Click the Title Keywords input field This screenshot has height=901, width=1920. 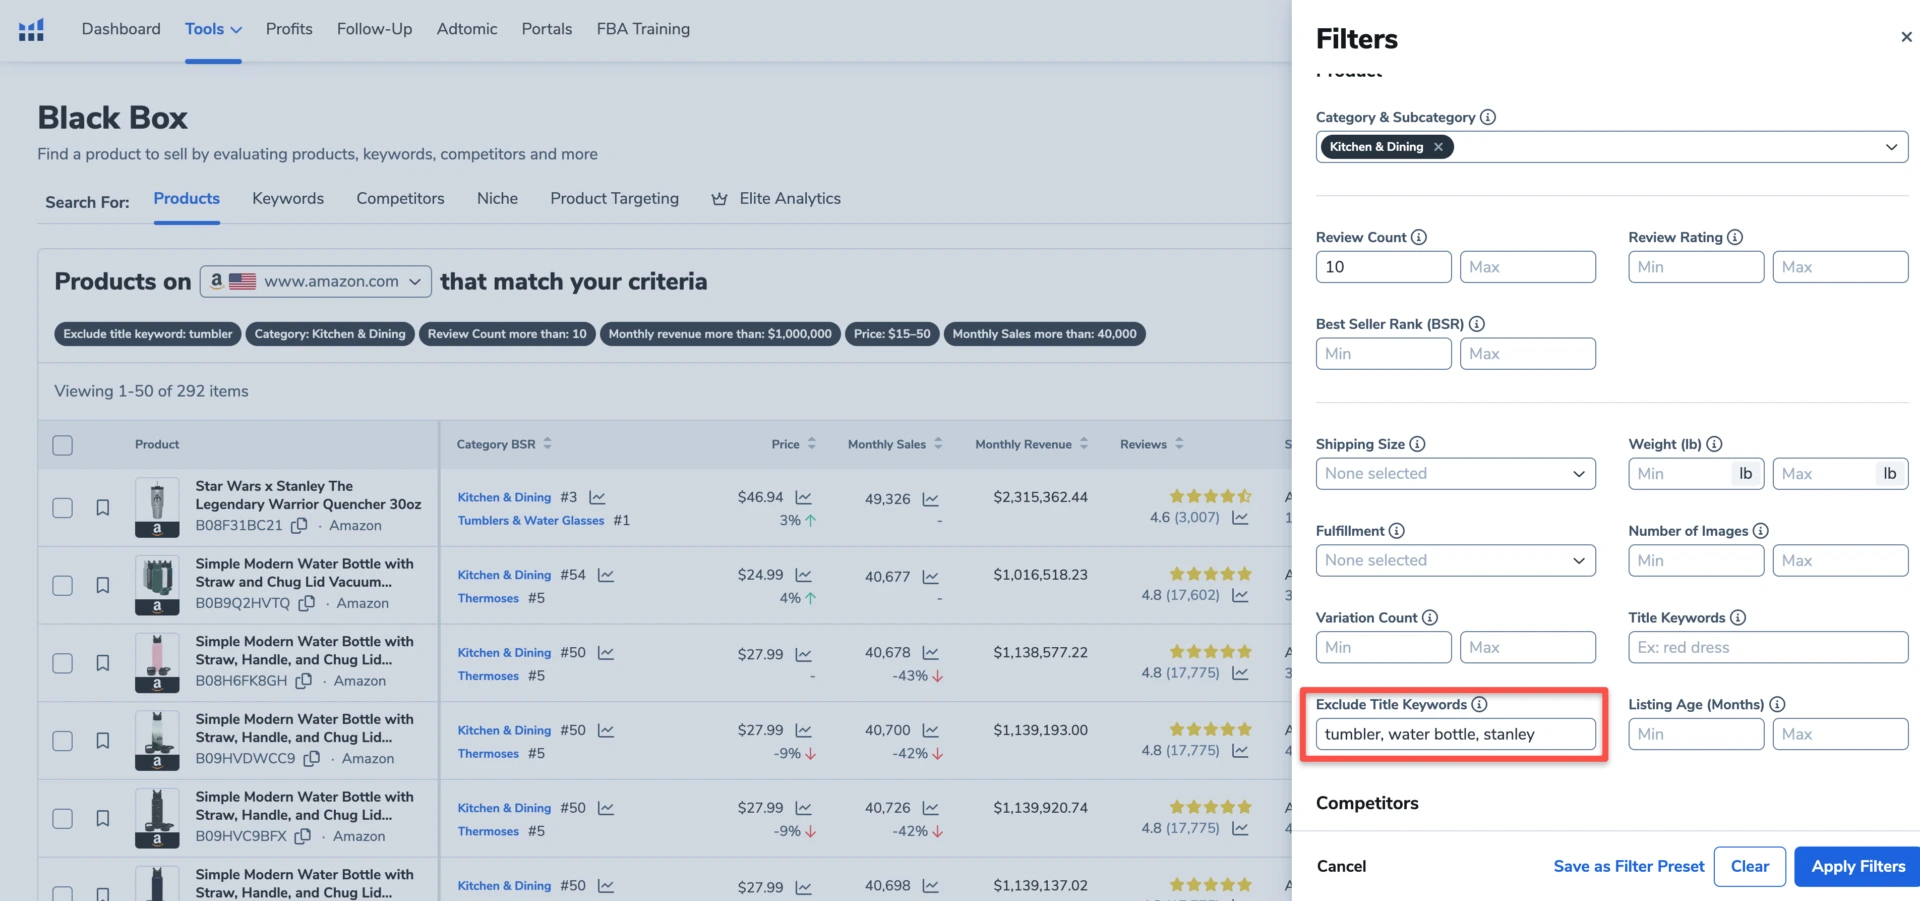tap(1768, 648)
